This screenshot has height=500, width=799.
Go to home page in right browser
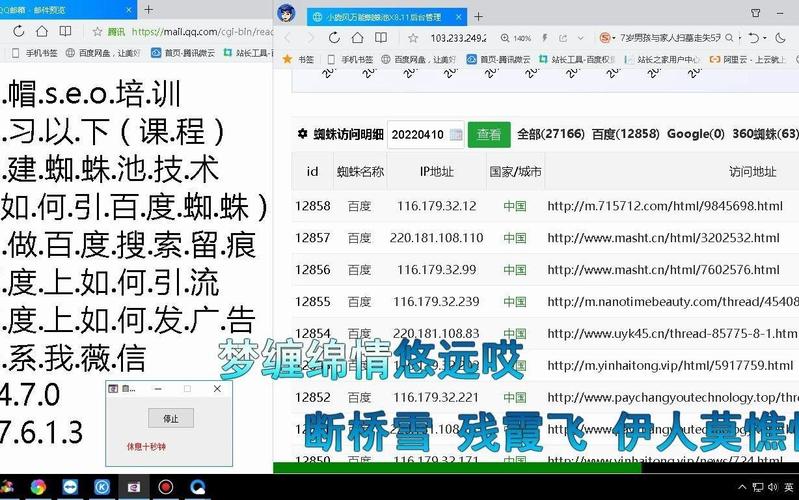click(x=358, y=38)
